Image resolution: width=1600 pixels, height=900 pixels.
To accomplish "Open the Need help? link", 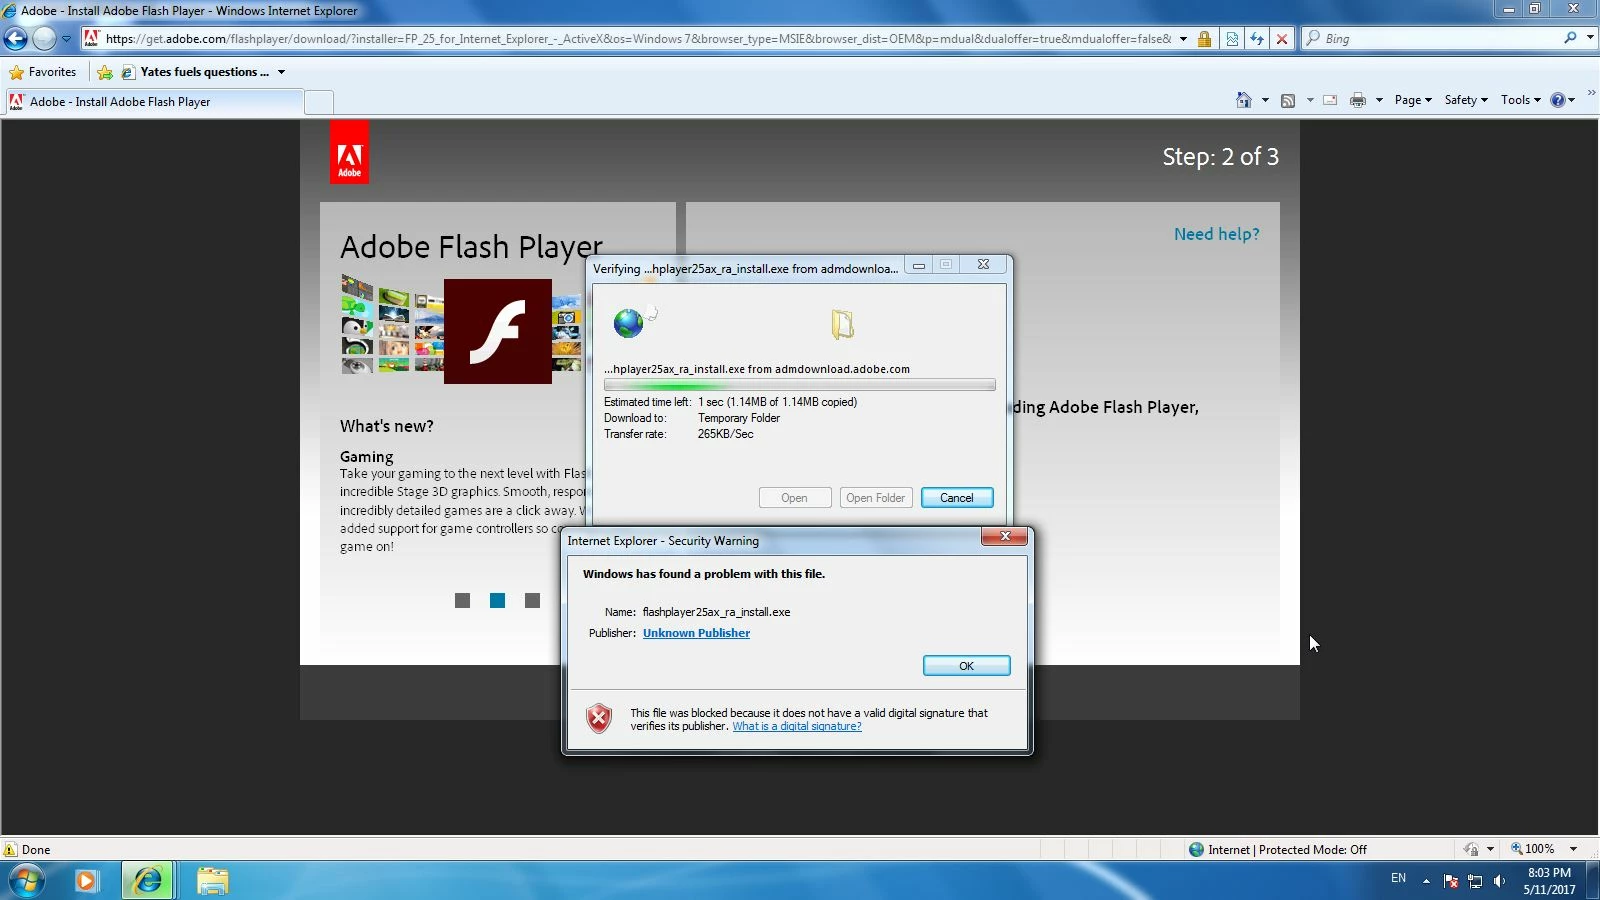I will pyautogui.click(x=1216, y=234).
